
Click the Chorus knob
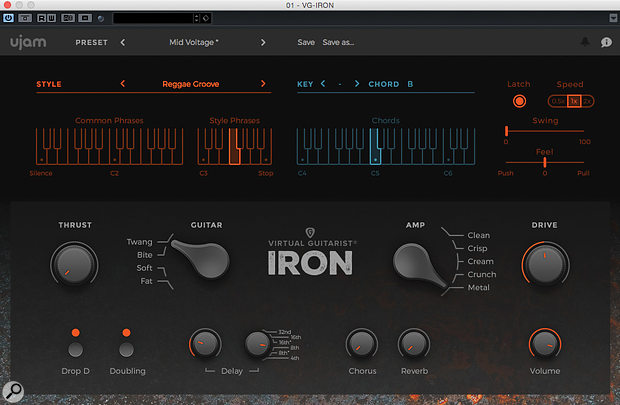click(362, 344)
